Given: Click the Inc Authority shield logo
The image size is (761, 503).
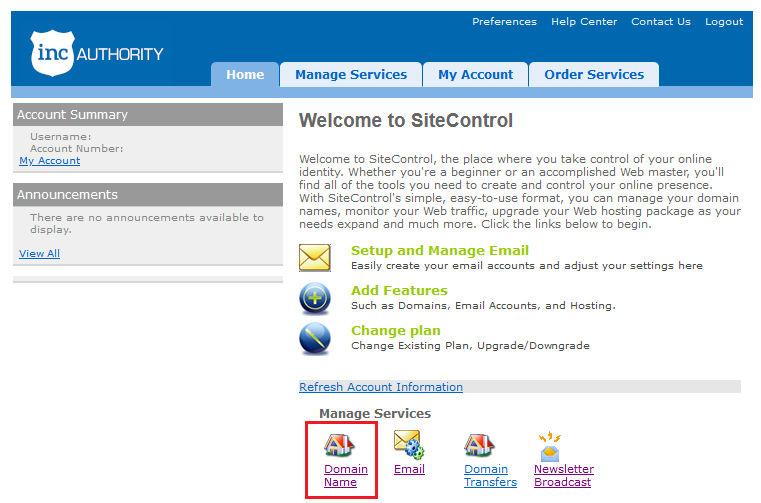Looking at the screenshot, I should point(52,53).
